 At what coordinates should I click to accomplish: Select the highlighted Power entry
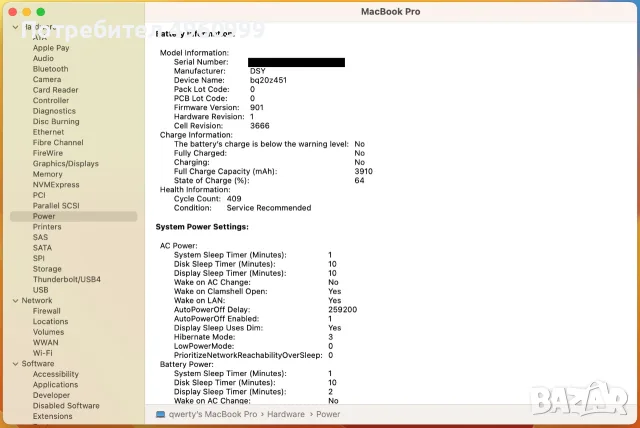coord(73,216)
